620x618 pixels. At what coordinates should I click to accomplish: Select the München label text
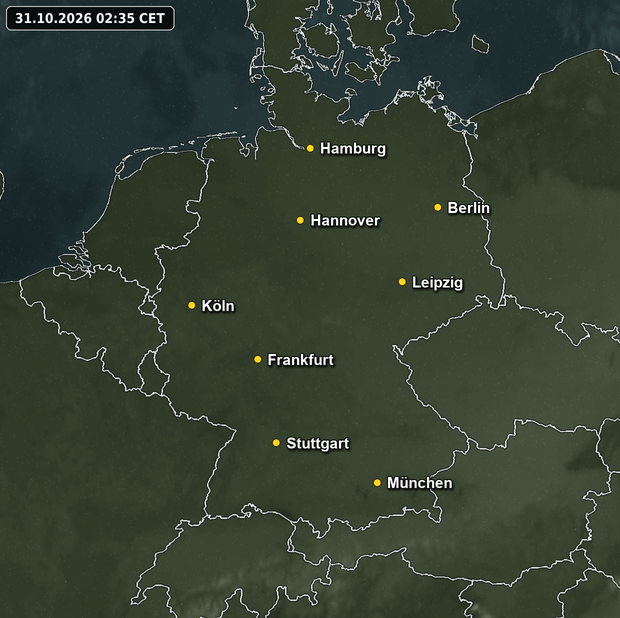click(x=420, y=483)
